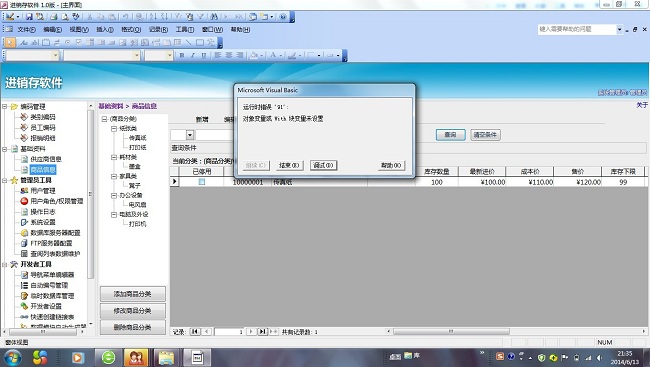Image resolution: width=650 pixels, height=367 pixels.
Task: Select the Label (Aa) toolbox control
Action: pos(24,42)
